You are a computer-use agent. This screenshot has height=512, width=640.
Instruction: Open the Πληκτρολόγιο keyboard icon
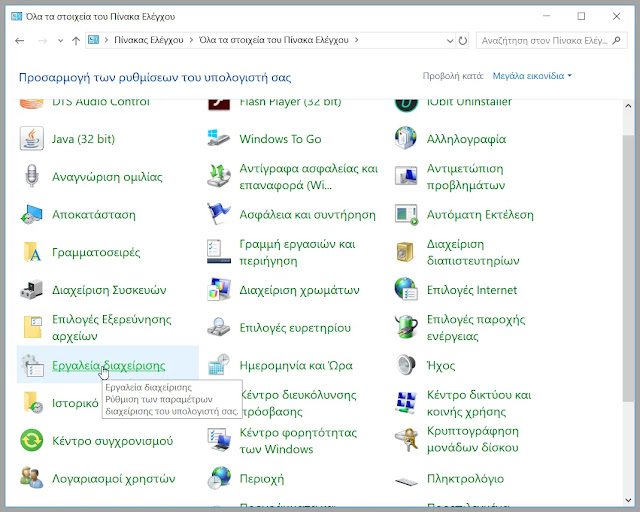pos(406,481)
